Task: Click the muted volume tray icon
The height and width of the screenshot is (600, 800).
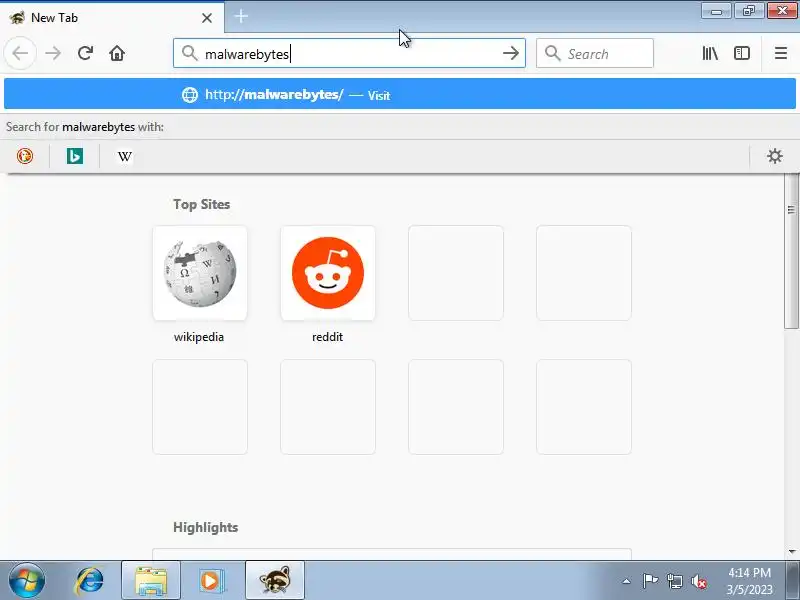Action: [x=698, y=581]
